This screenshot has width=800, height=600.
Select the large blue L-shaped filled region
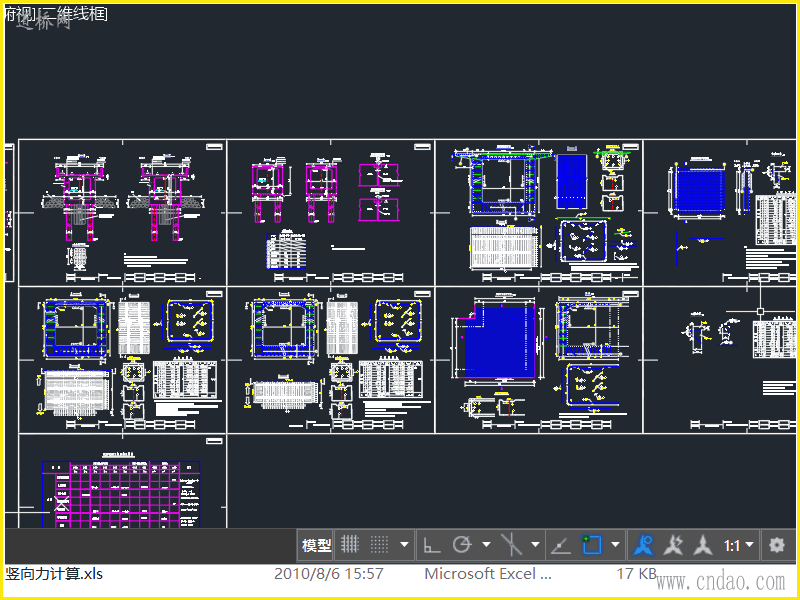coord(499,341)
